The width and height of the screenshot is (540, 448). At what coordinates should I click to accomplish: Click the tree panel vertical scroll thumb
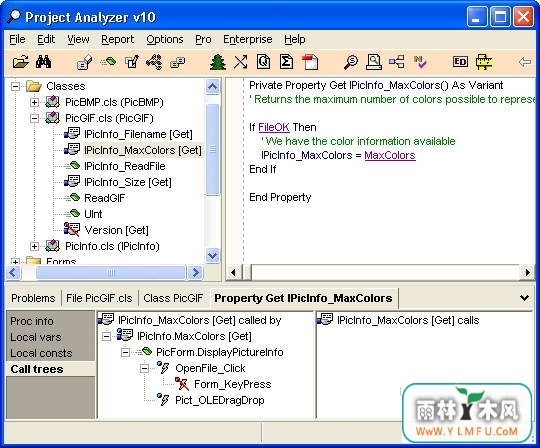[212, 149]
